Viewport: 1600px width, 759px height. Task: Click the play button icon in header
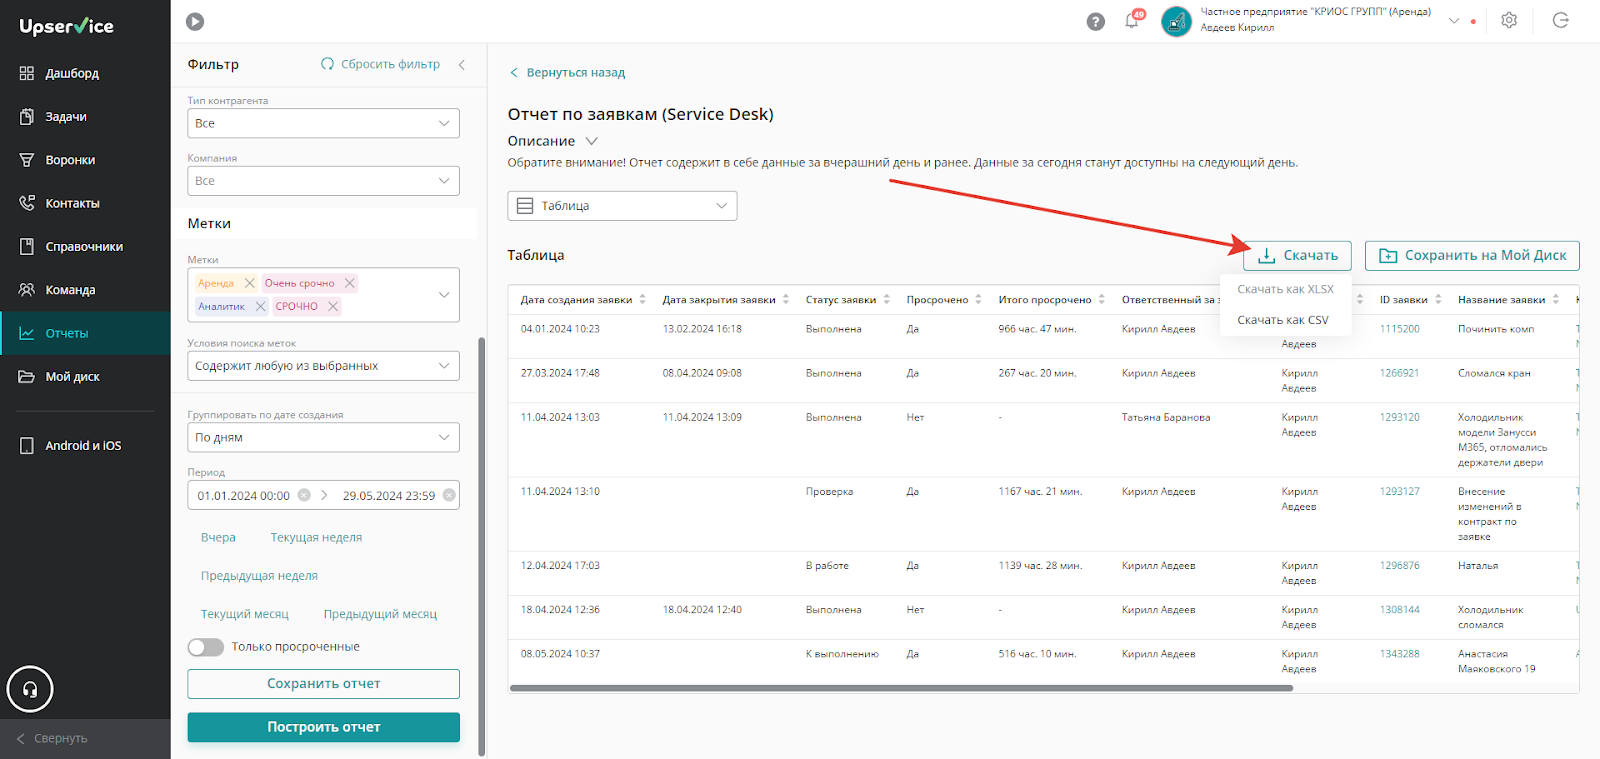tap(195, 21)
